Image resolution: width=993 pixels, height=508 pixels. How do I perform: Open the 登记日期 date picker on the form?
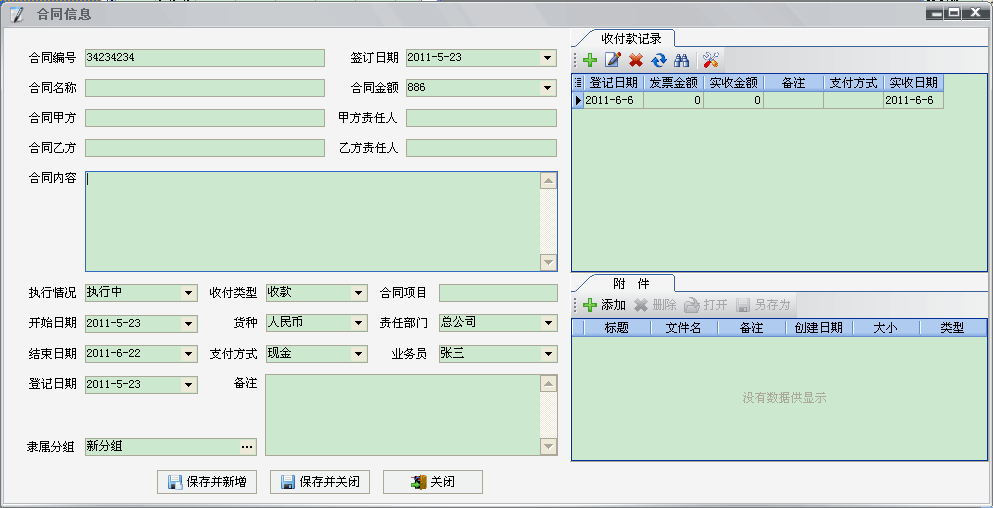click(188, 384)
